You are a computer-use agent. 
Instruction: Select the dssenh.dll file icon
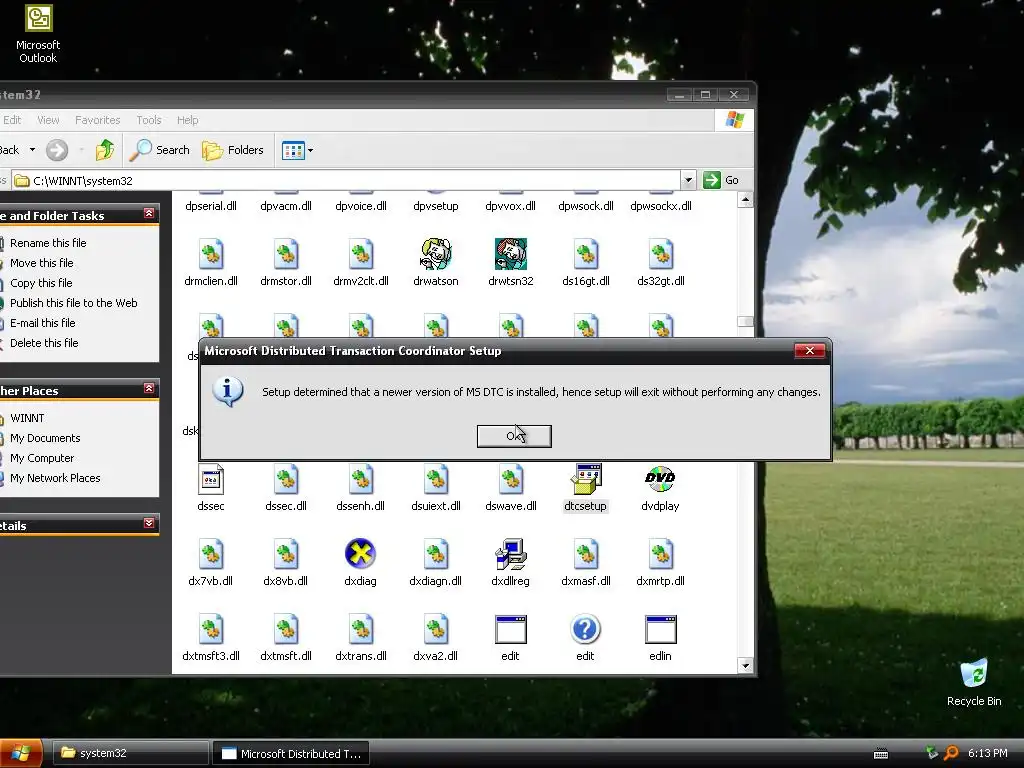pos(360,479)
